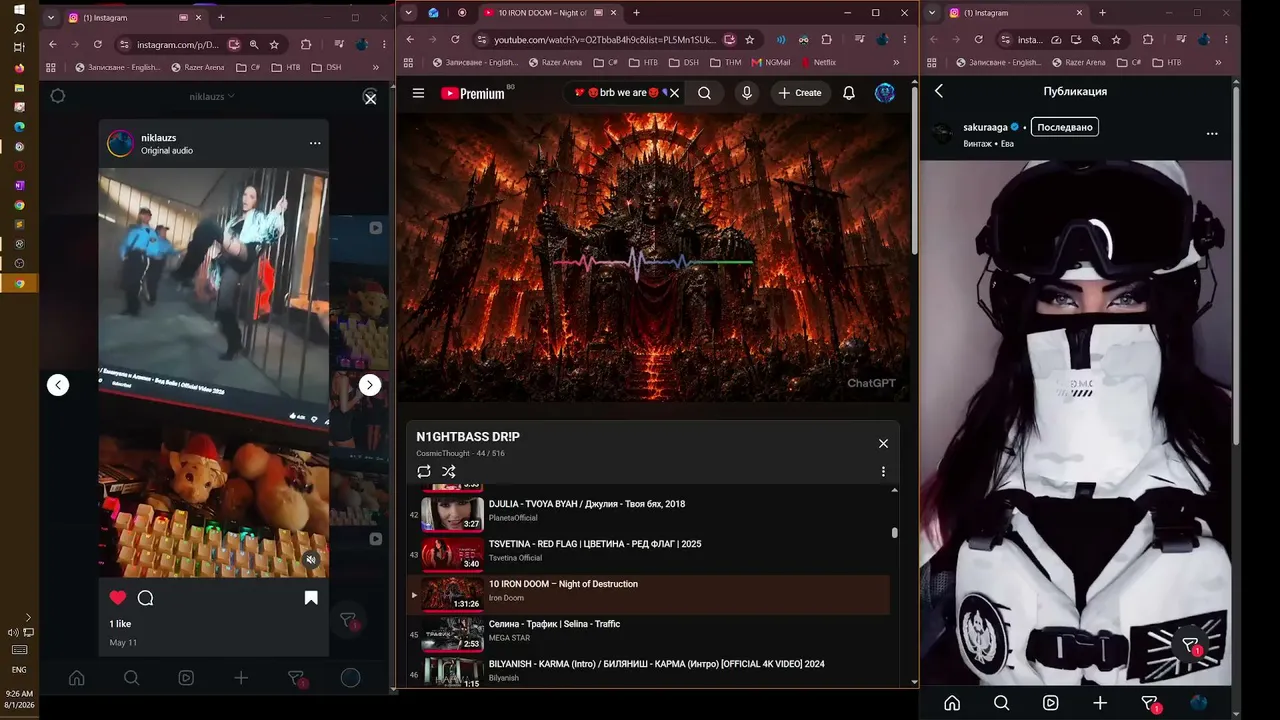Play Selina - Traffic from the playlist

coord(648,634)
